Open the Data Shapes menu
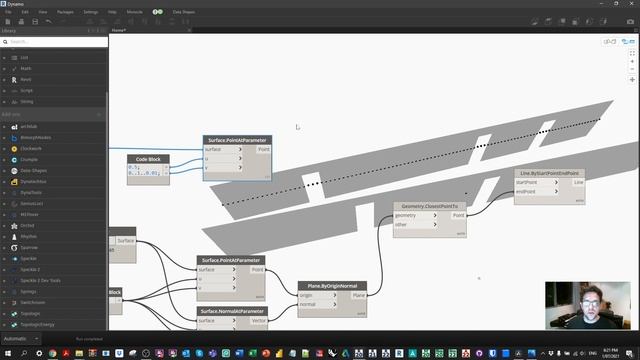640x360 pixels. [184, 12]
